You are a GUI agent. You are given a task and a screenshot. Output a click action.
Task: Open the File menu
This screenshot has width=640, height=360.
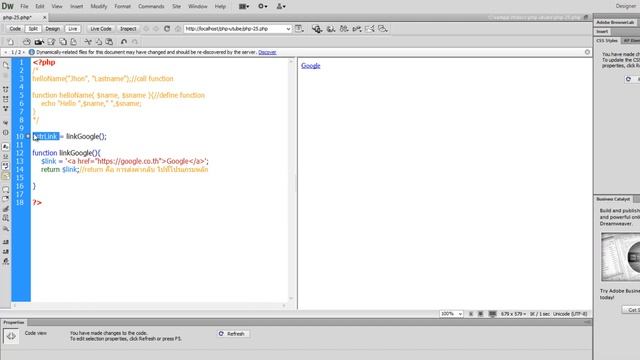tap(24, 7)
